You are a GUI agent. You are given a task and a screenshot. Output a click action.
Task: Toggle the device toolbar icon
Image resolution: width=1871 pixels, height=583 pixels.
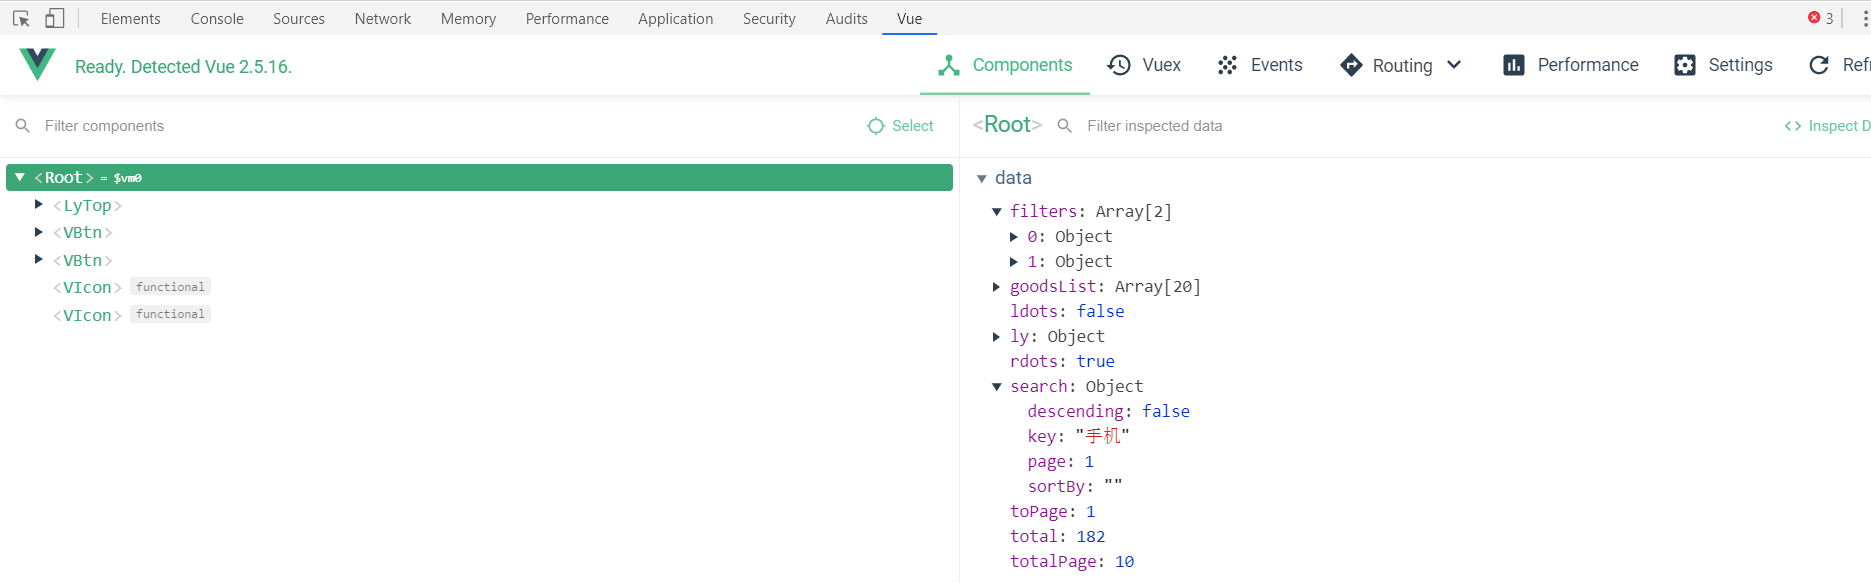click(x=55, y=18)
